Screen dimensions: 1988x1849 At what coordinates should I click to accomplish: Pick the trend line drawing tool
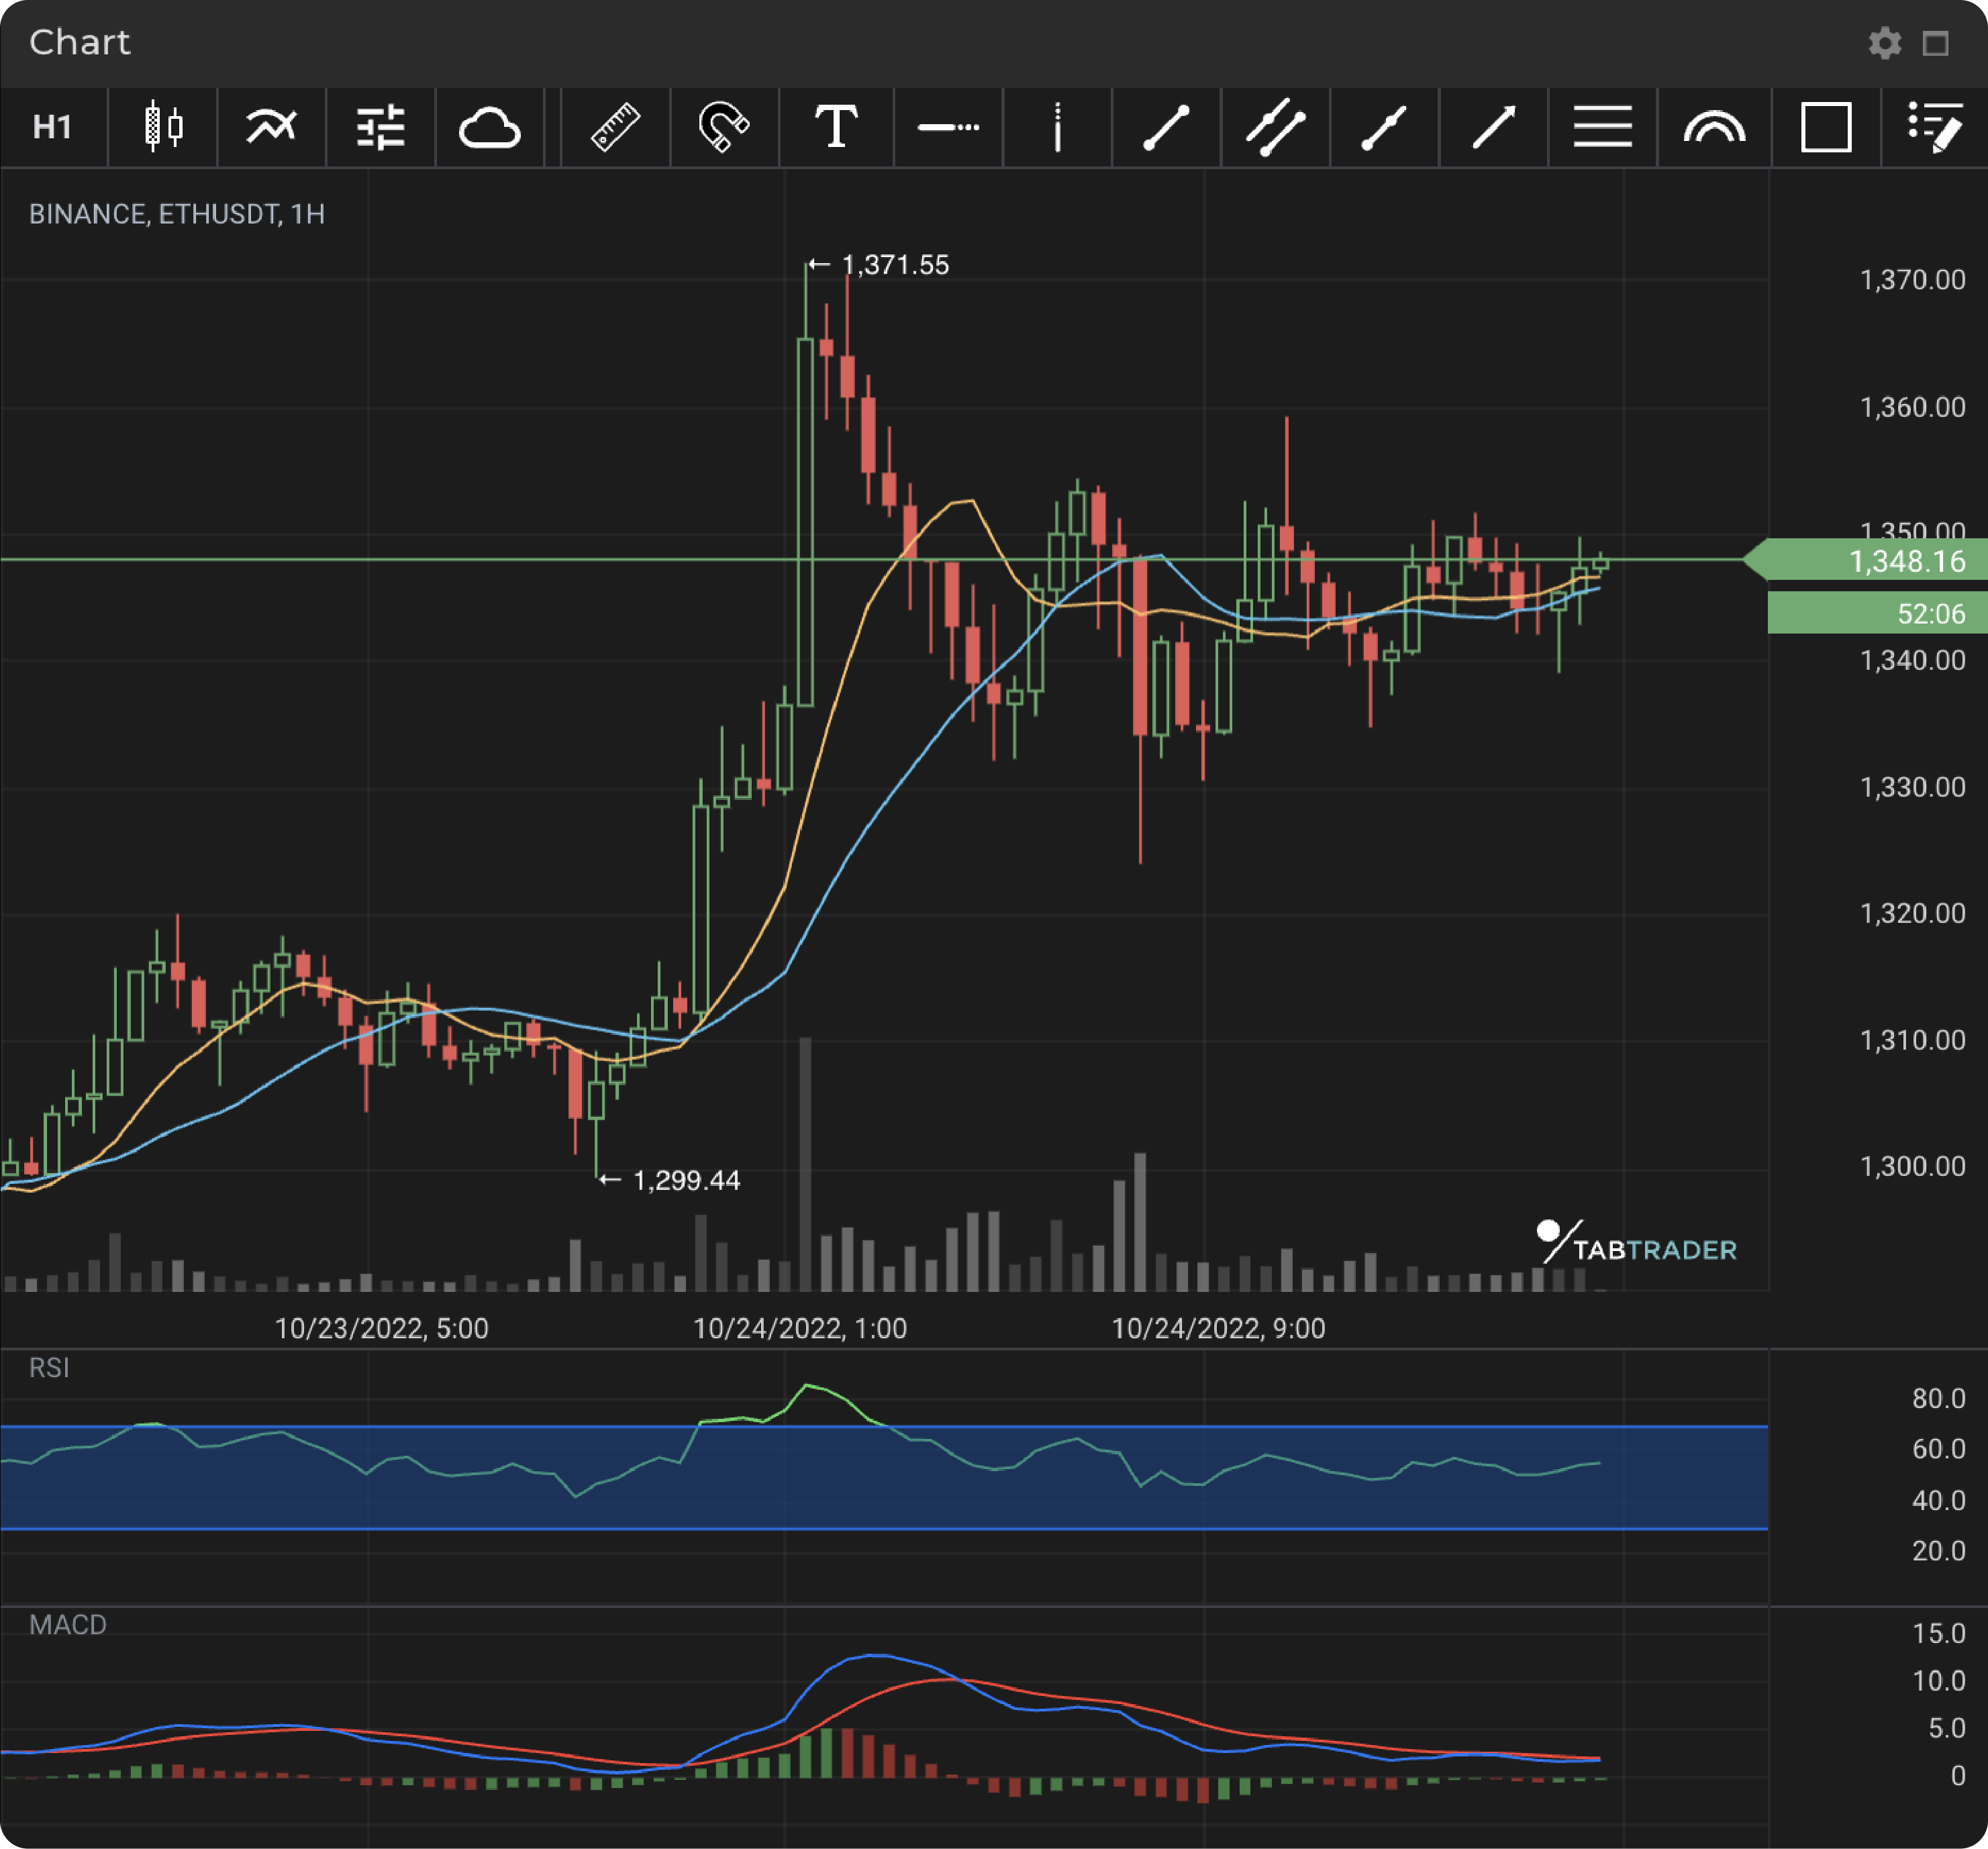[1166, 127]
